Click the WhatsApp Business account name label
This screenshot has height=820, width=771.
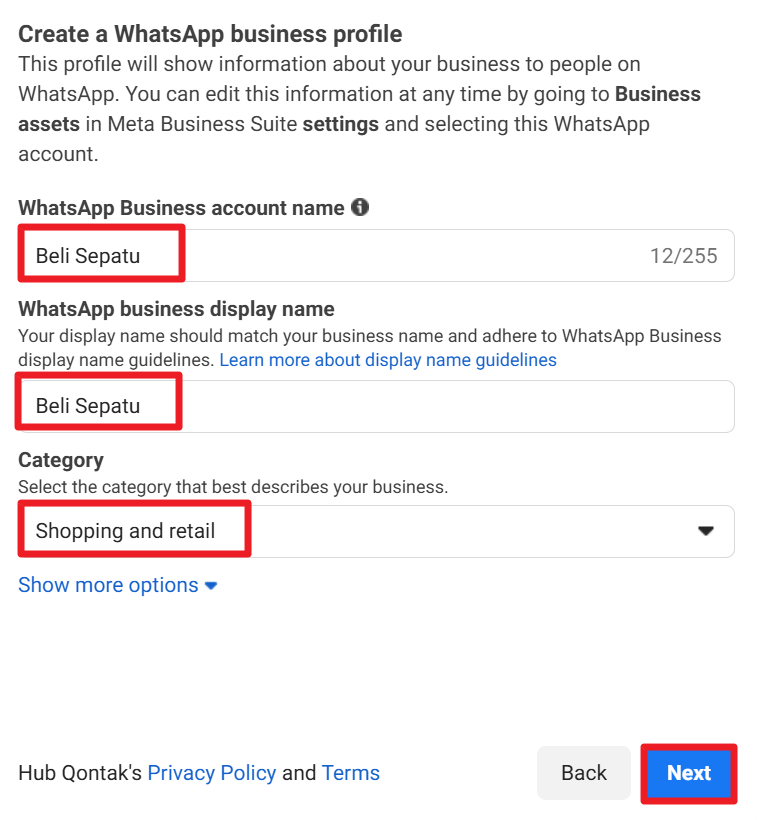[x=181, y=208]
